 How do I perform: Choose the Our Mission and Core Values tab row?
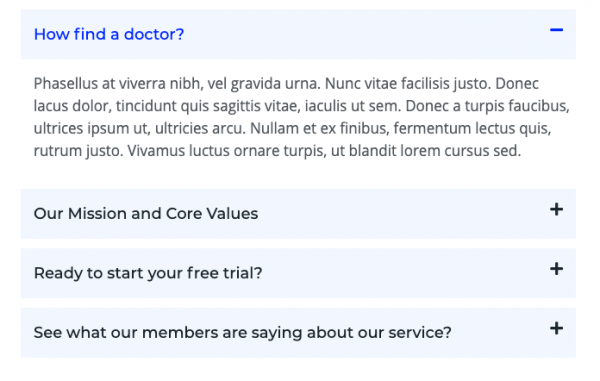point(298,214)
